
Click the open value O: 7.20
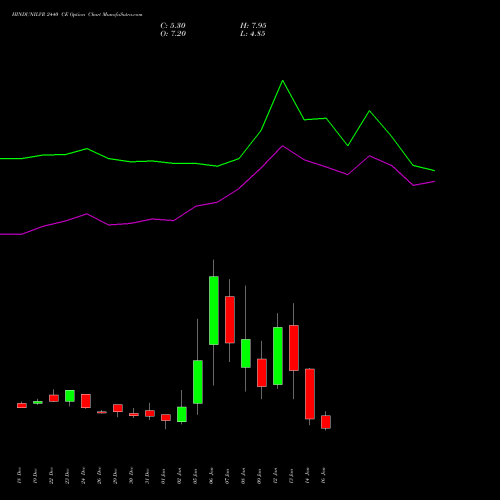tap(173, 34)
